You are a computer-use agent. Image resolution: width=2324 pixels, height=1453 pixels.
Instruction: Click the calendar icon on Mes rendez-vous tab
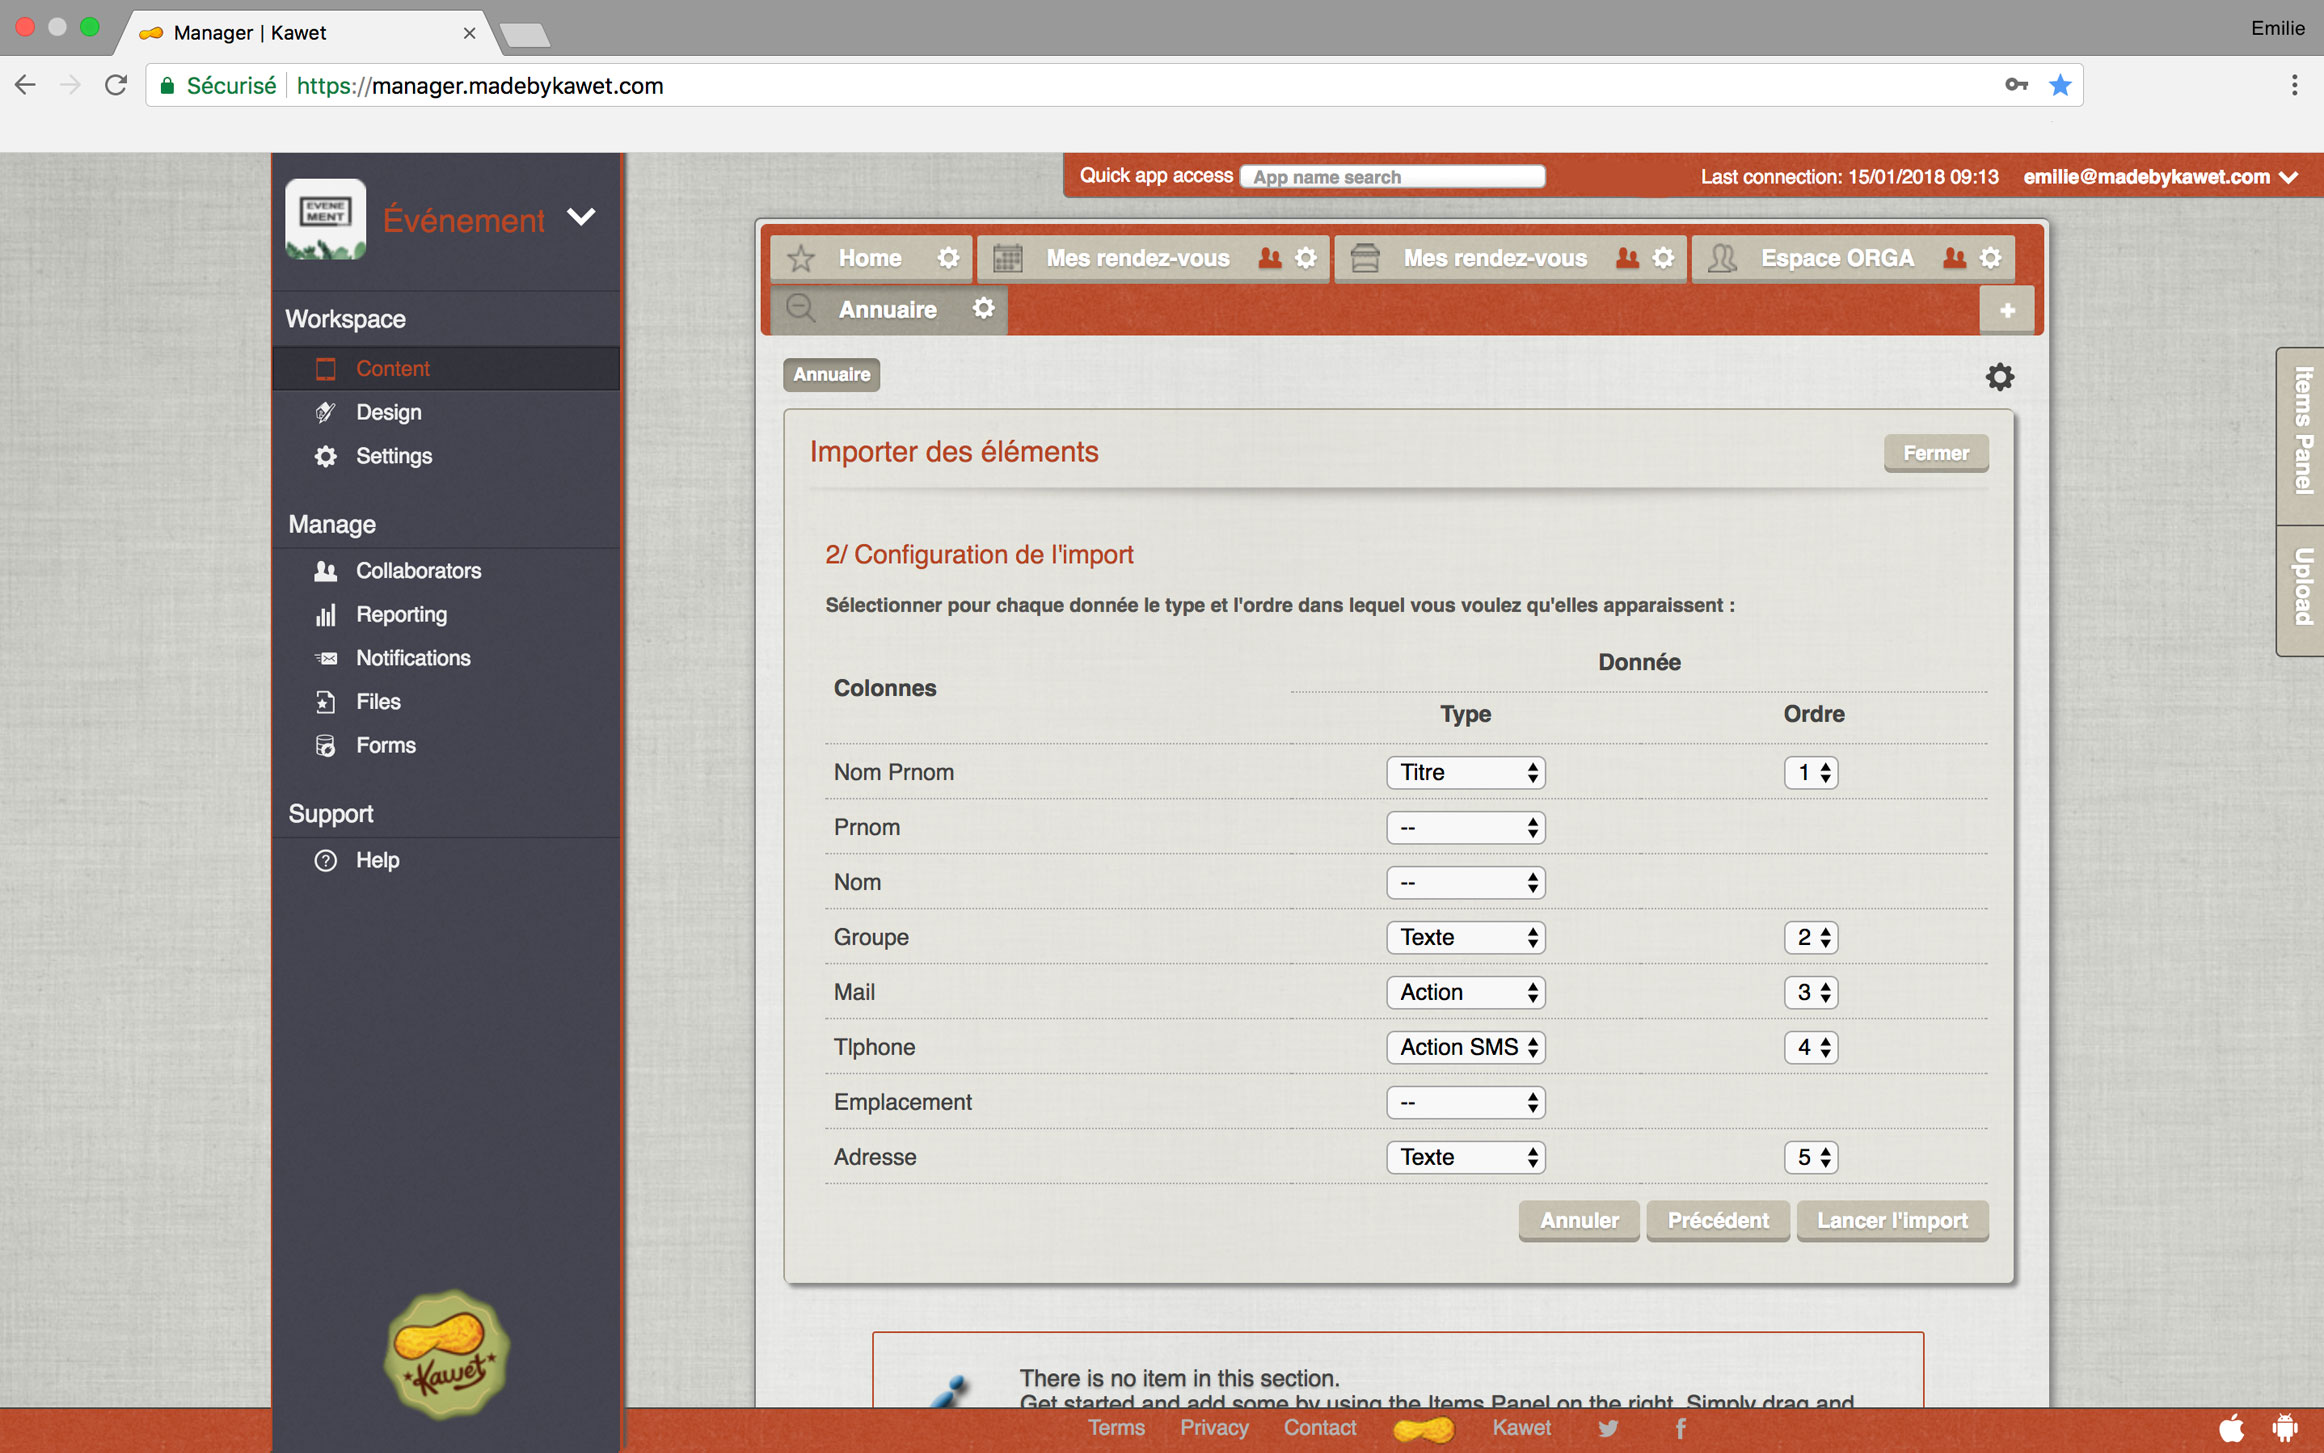(1007, 257)
